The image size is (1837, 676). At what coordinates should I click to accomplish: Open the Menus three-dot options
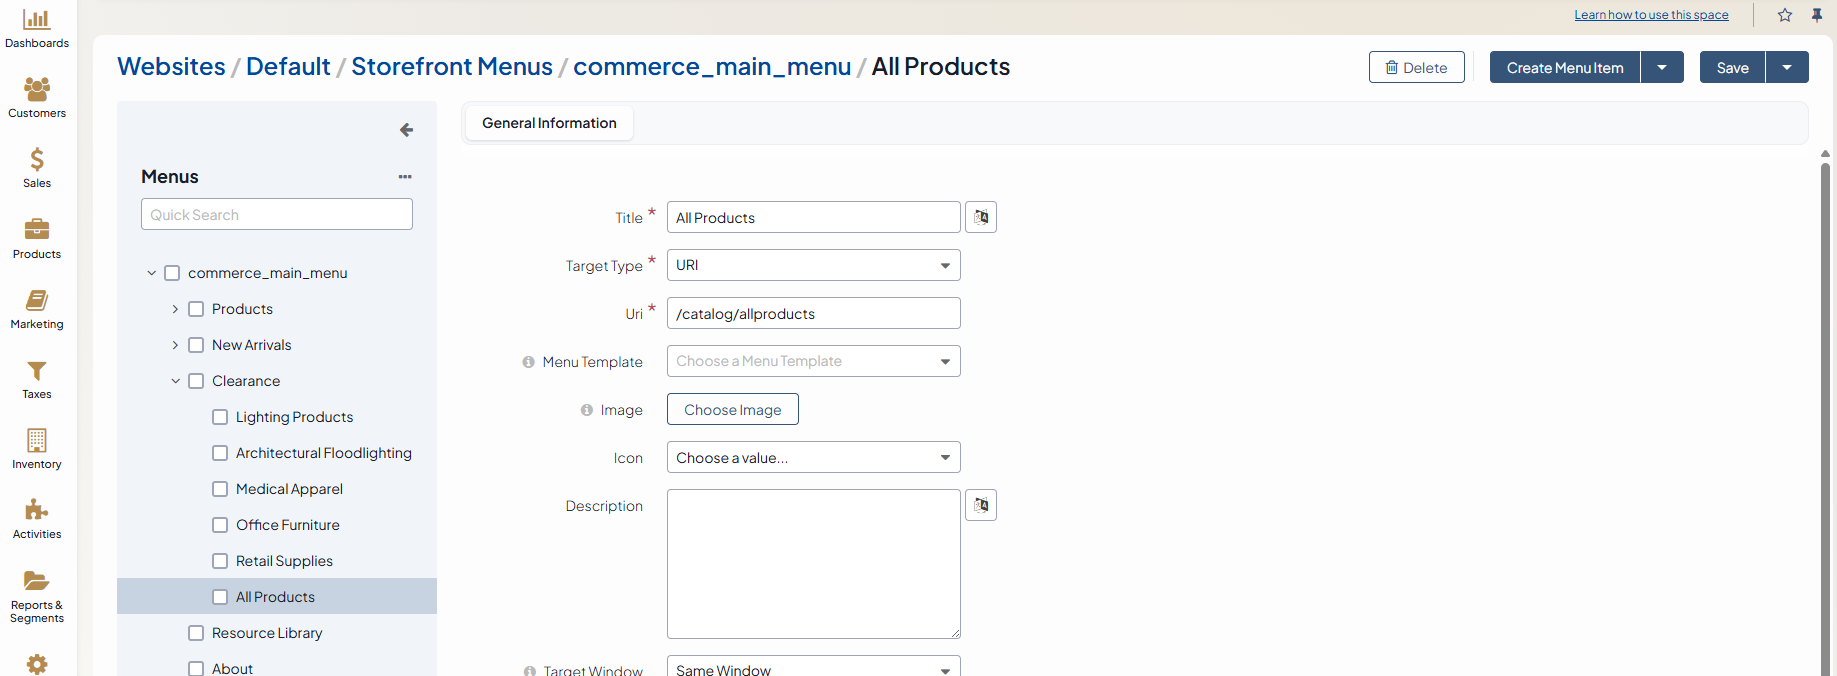point(405,177)
